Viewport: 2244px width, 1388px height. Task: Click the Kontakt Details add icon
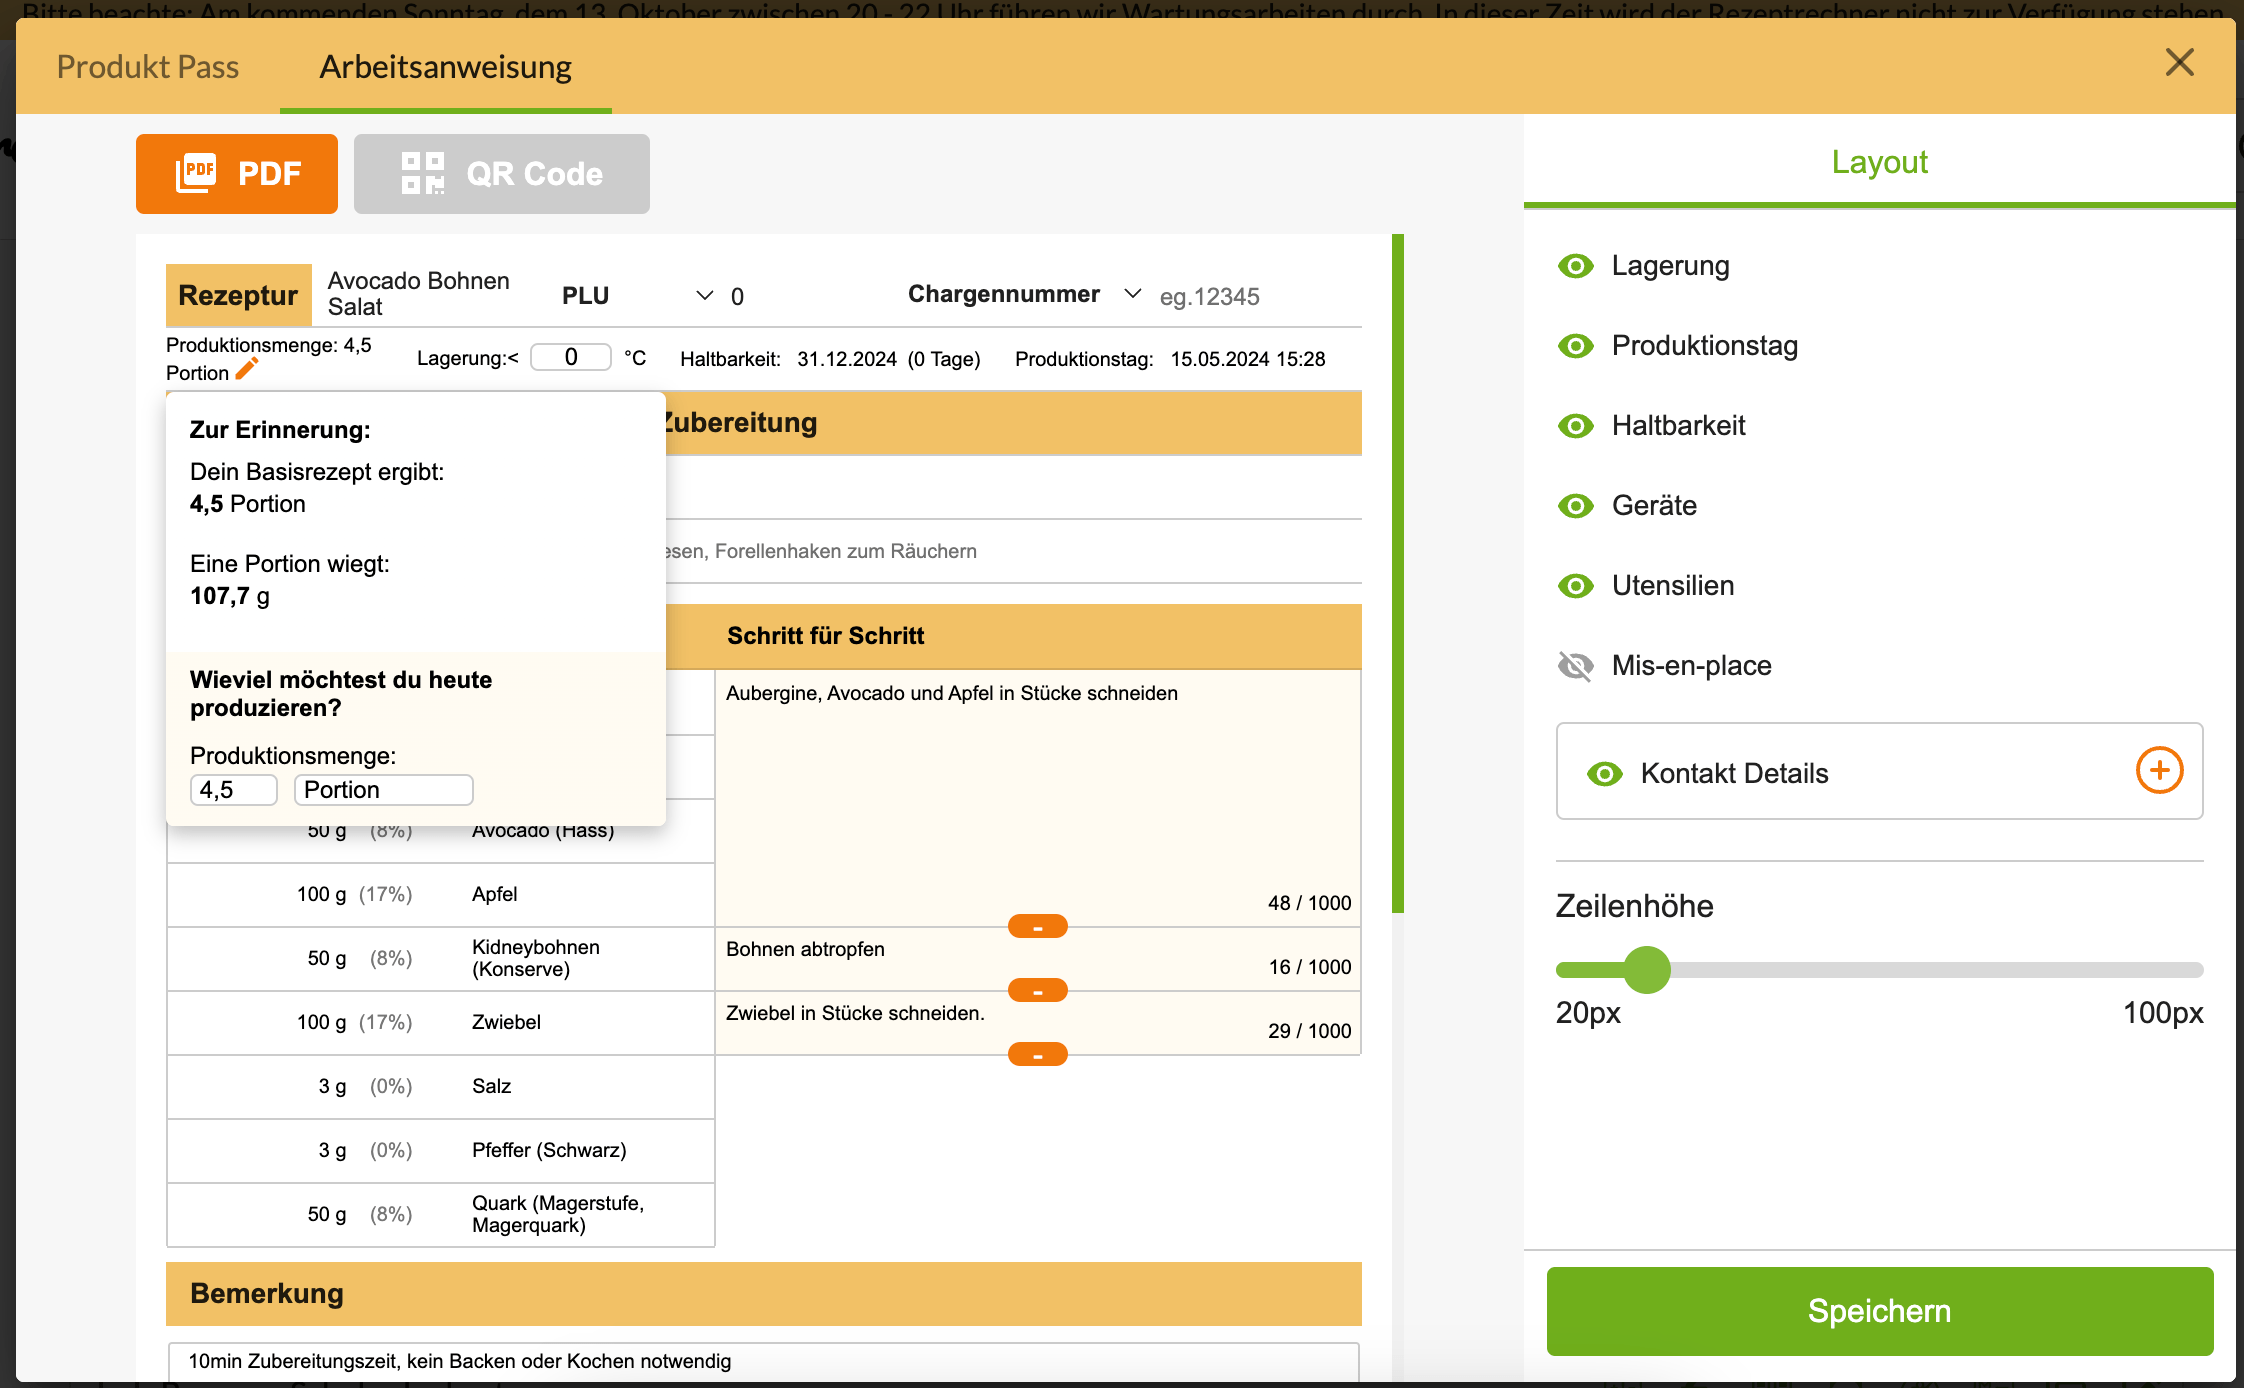(2157, 773)
